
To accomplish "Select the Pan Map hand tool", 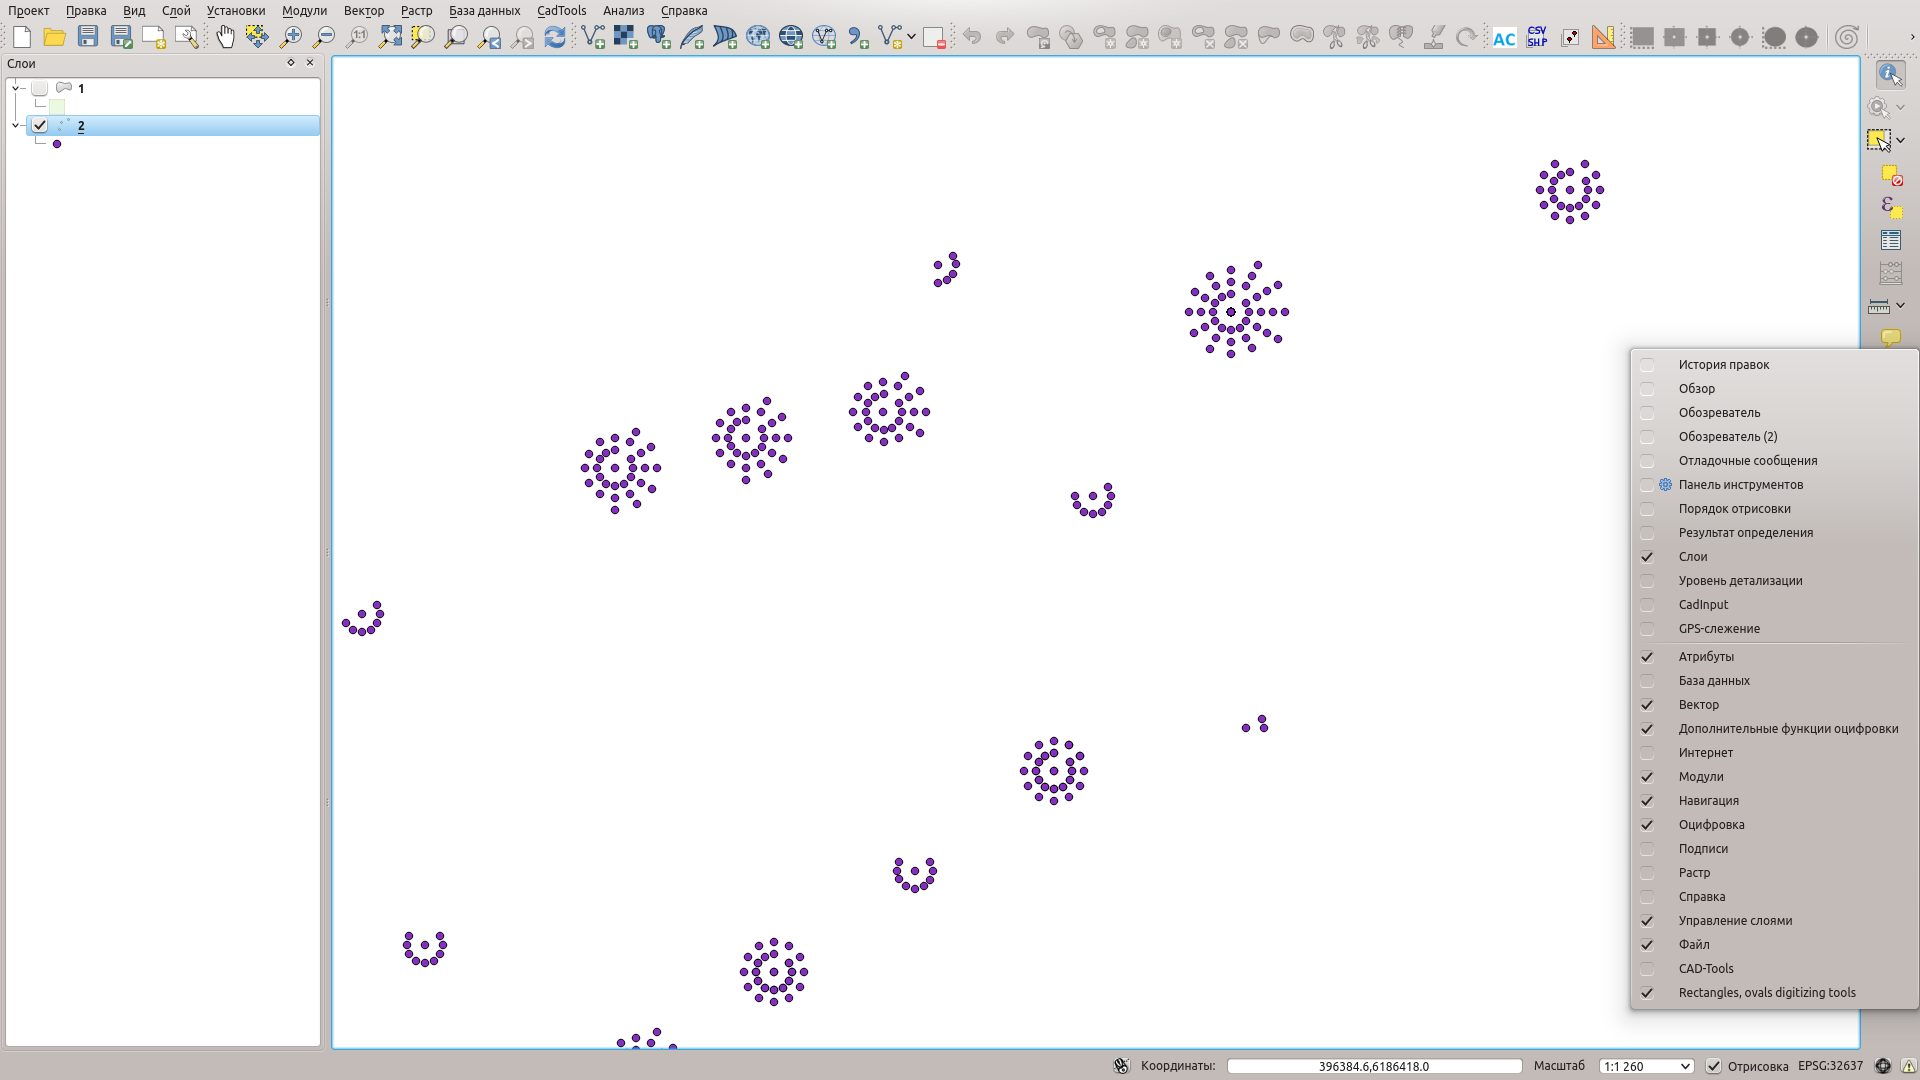I will point(225,37).
